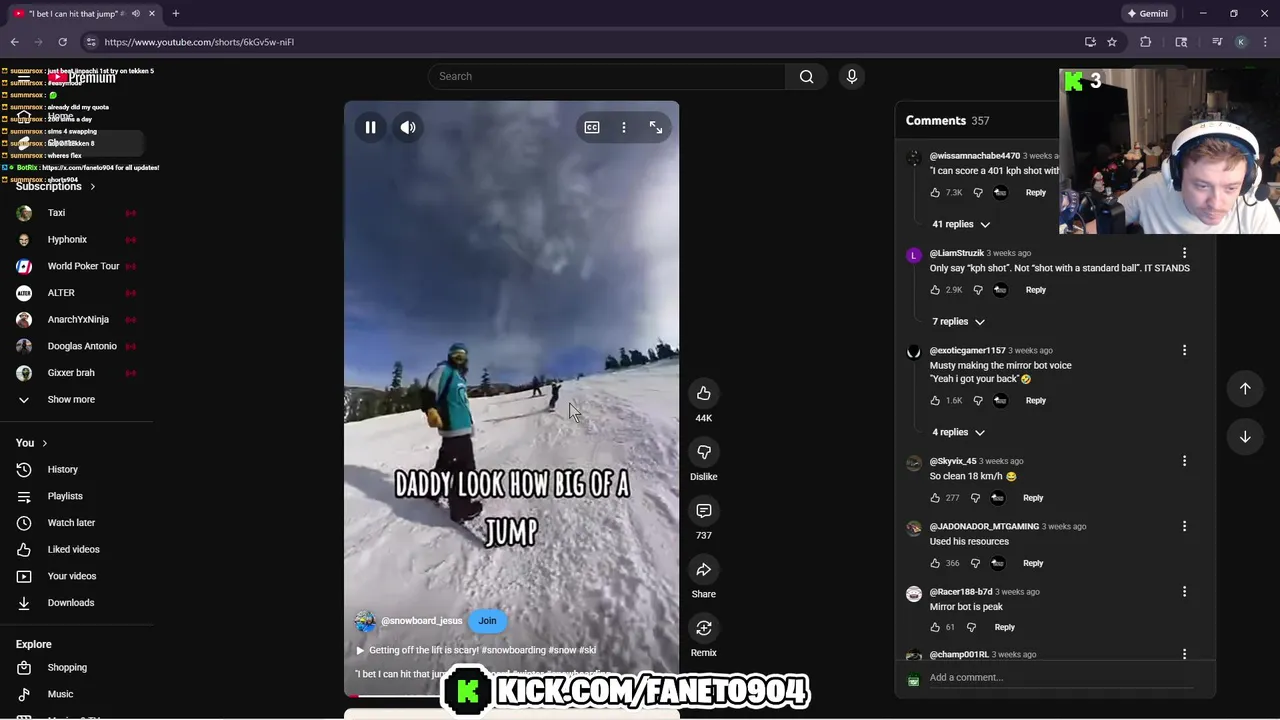Open Shopping under Explore
This screenshot has height=720, width=1280.
(x=75, y=668)
